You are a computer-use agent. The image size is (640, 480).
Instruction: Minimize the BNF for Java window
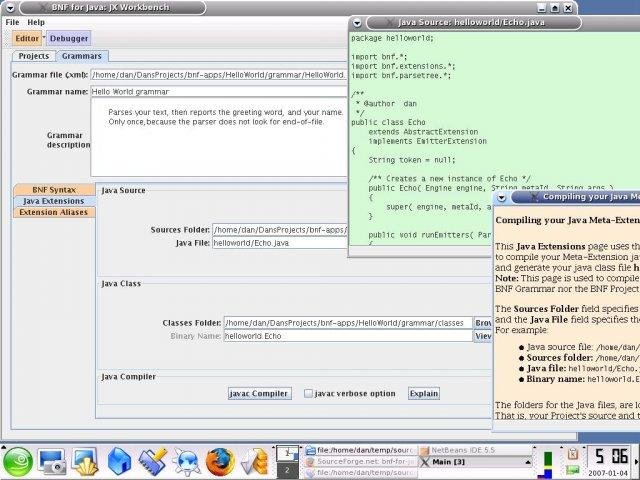(542, 8)
